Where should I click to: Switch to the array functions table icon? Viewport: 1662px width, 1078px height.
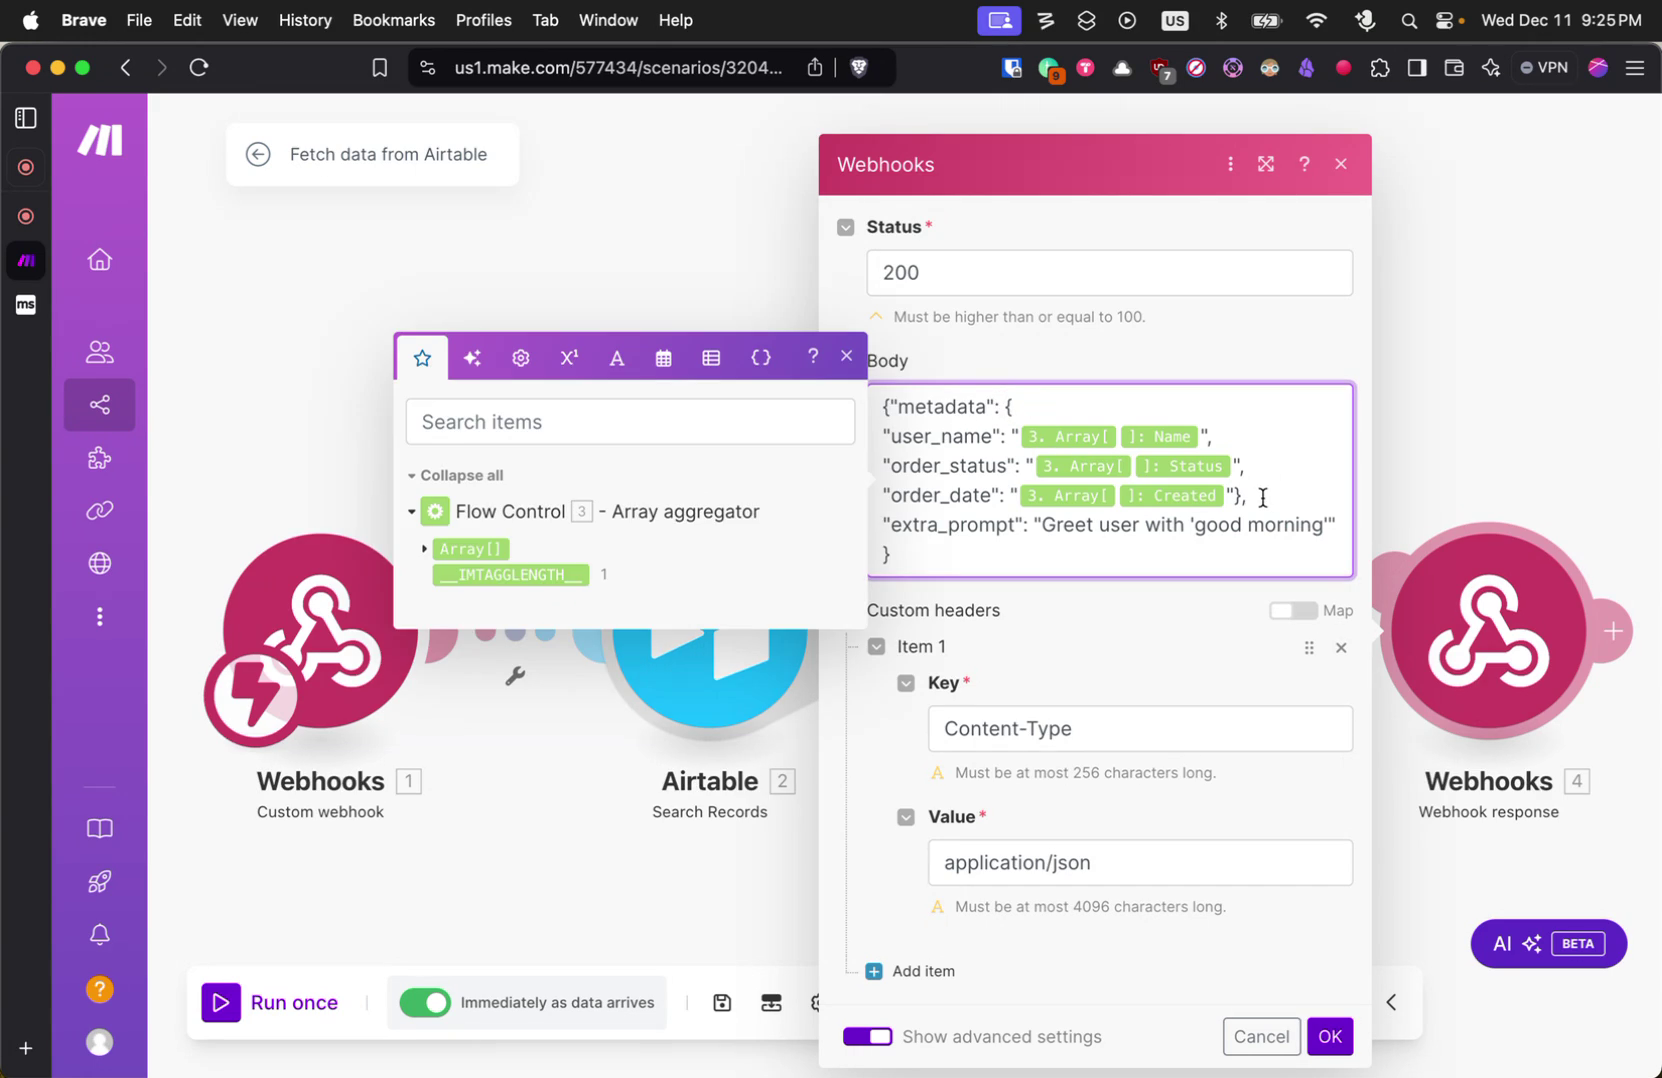pyautogui.click(x=711, y=357)
